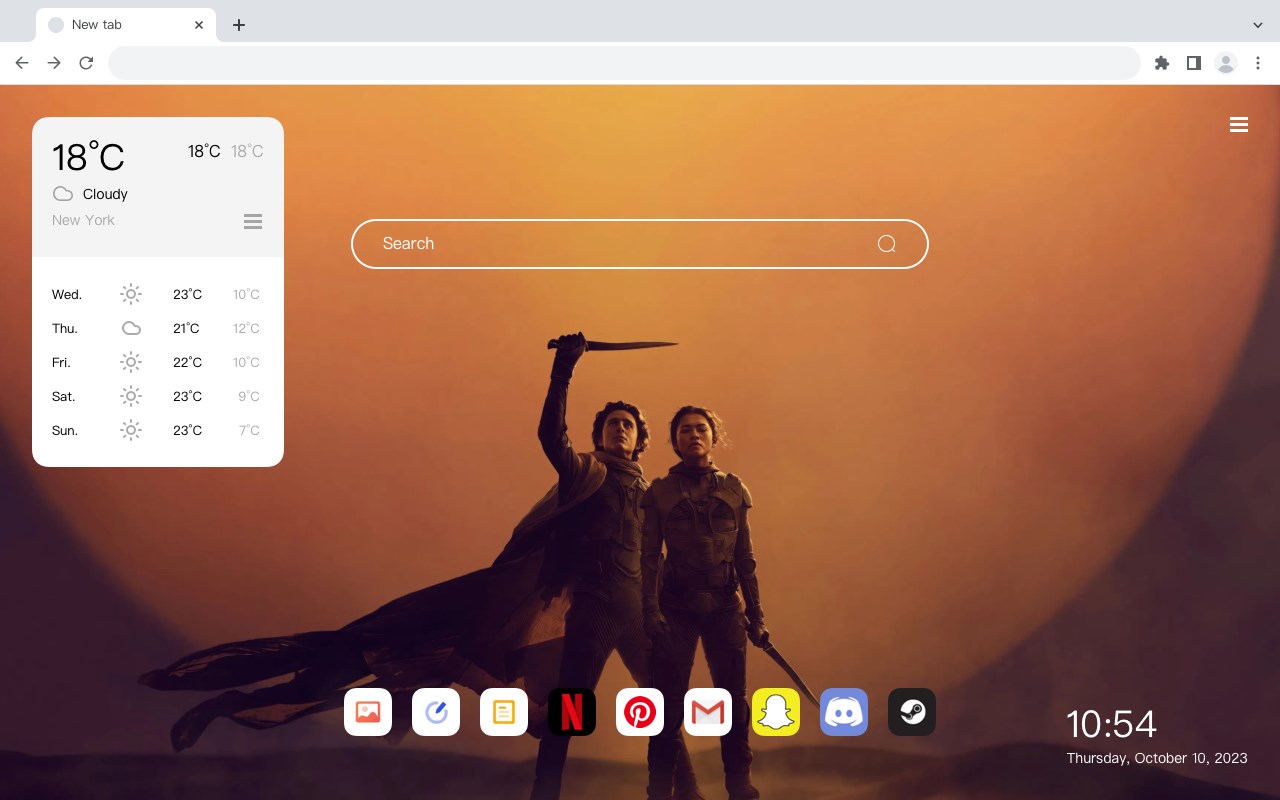
Task: Open the Gmail shortcut
Action: point(708,712)
